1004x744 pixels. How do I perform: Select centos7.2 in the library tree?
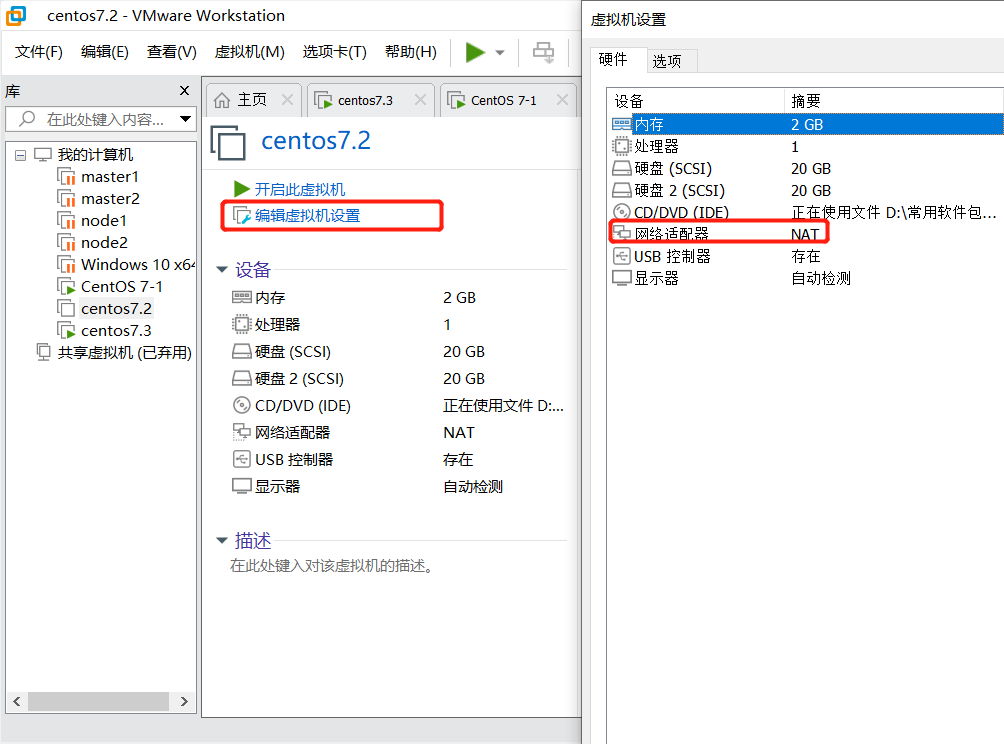[116, 309]
